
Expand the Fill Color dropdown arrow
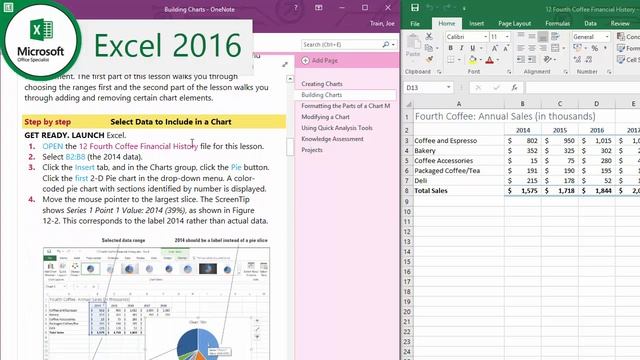[x=480, y=60]
